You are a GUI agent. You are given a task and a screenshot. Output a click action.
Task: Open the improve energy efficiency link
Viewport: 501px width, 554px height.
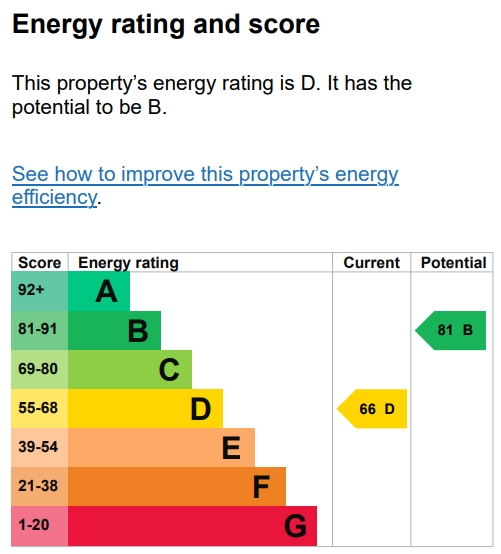[x=205, y=185]
